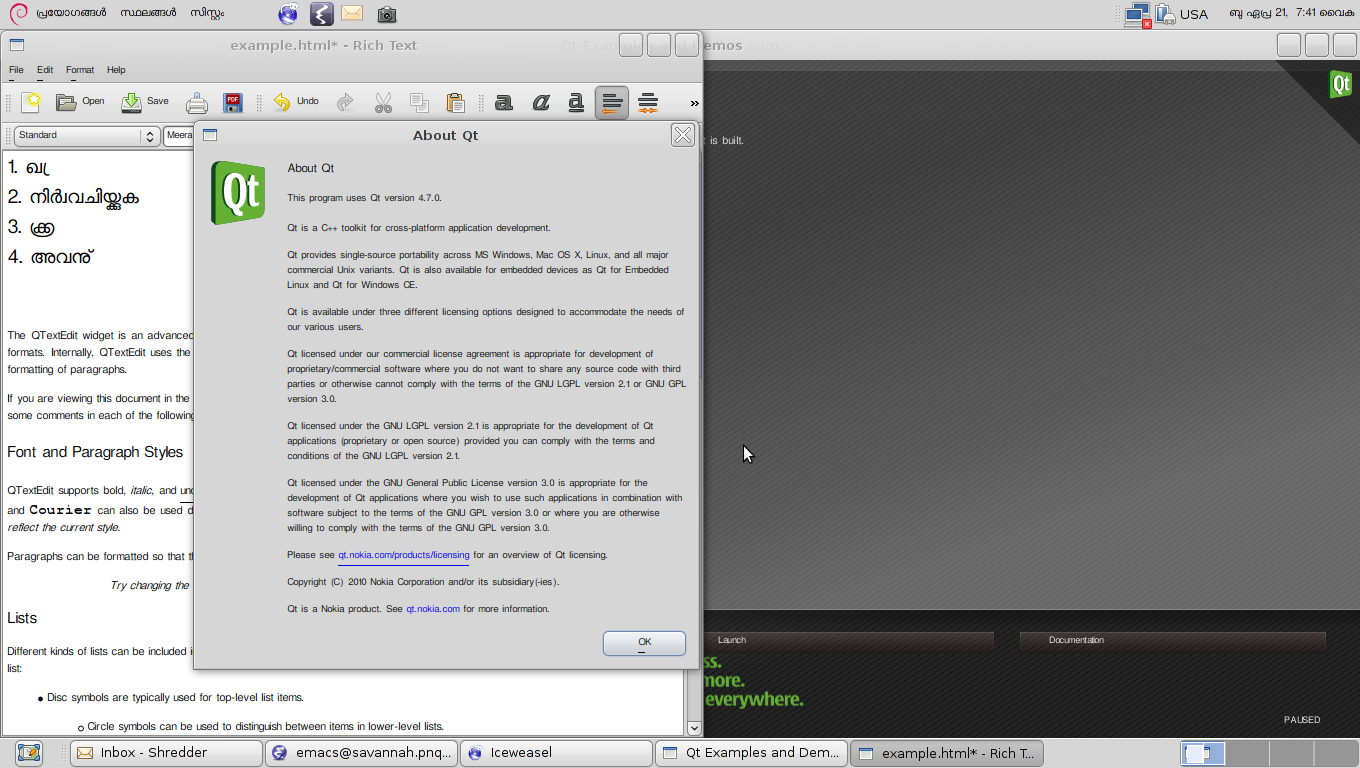This screenshot has width=1360, height=768.
Task: Switch to Iceweasel in the taskbar
Action: click(558, 753)
